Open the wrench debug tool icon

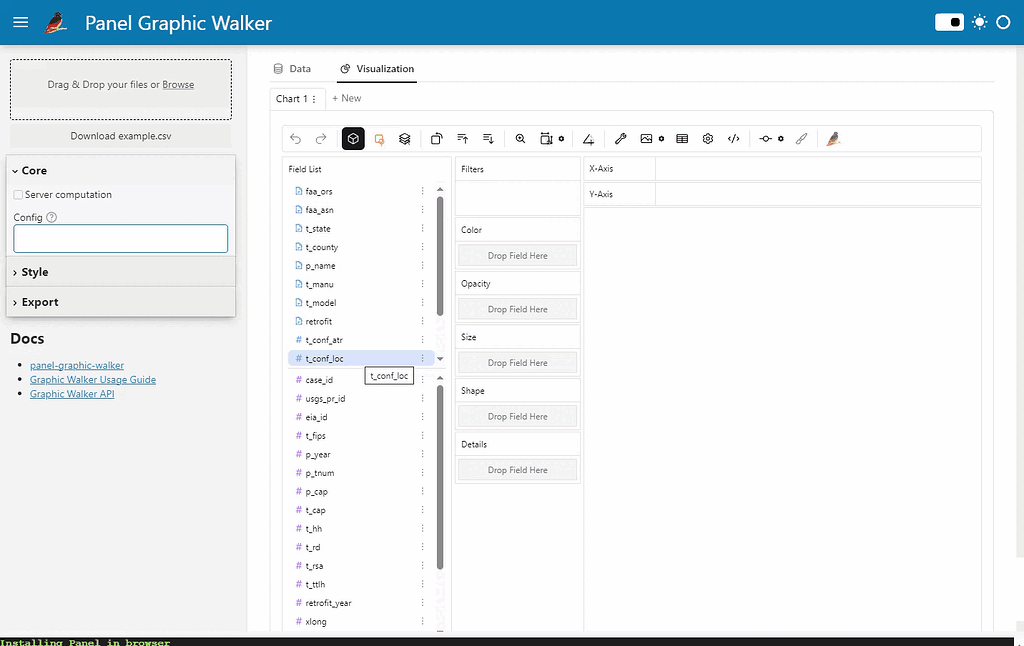pyautogui.click(x=620, y=139)
